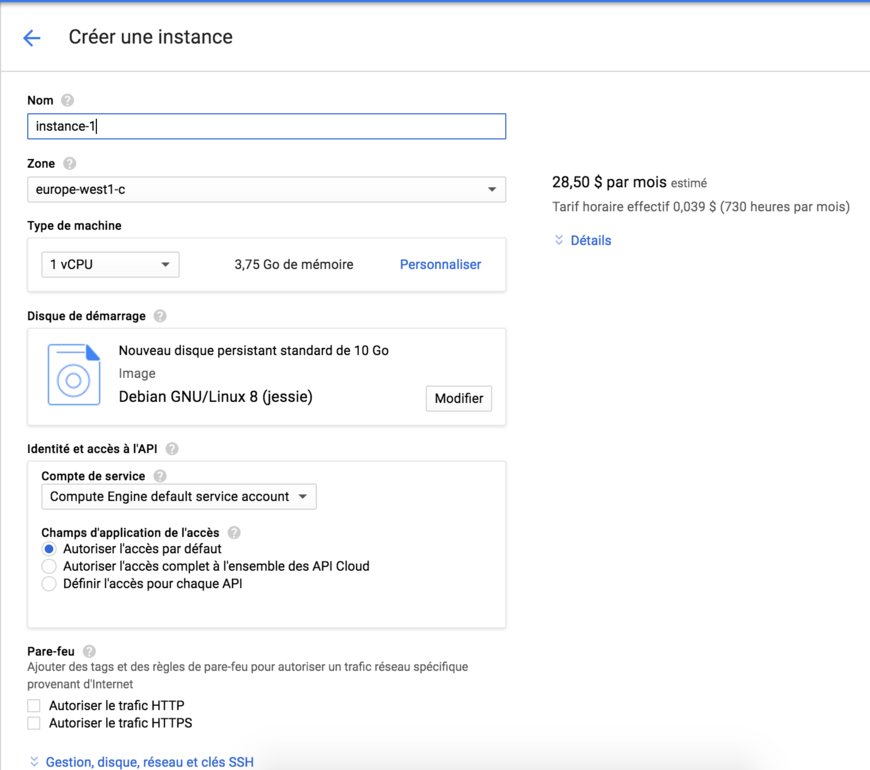This screenshot has height=770, width=870.
Task: Enable Autoriser le trafic HTTP
Action: tap(33, 705)
